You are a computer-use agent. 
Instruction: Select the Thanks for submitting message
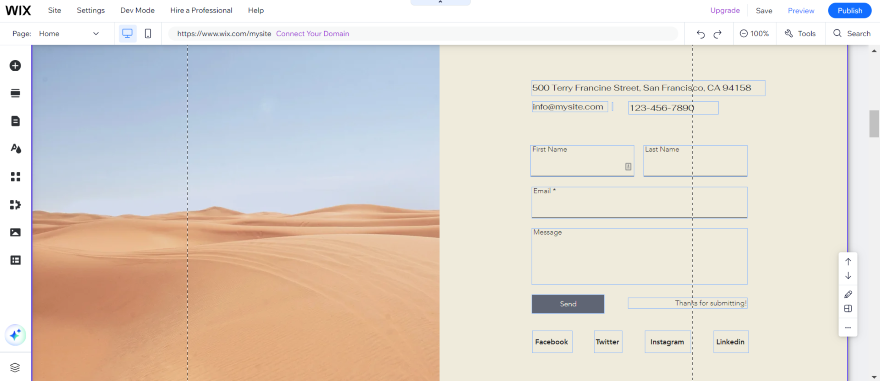point(688,303)
